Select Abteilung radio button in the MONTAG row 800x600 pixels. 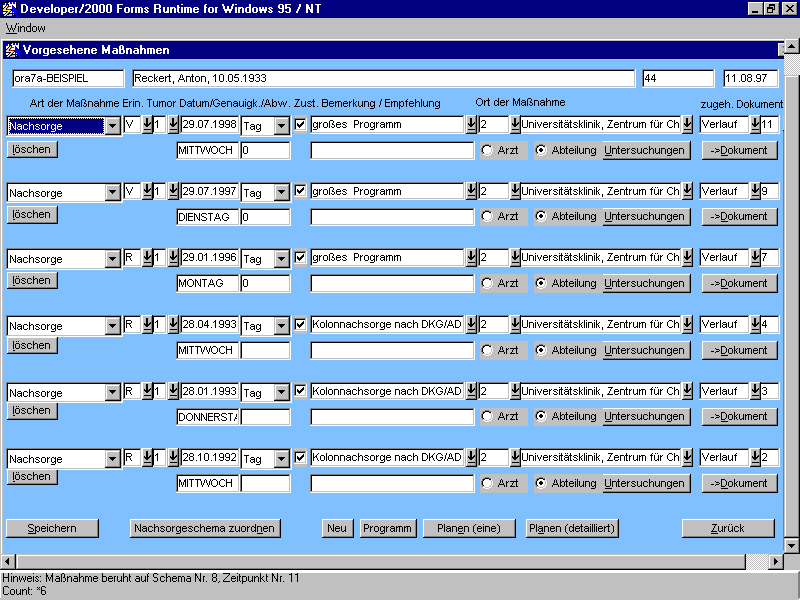click(541, 284)
